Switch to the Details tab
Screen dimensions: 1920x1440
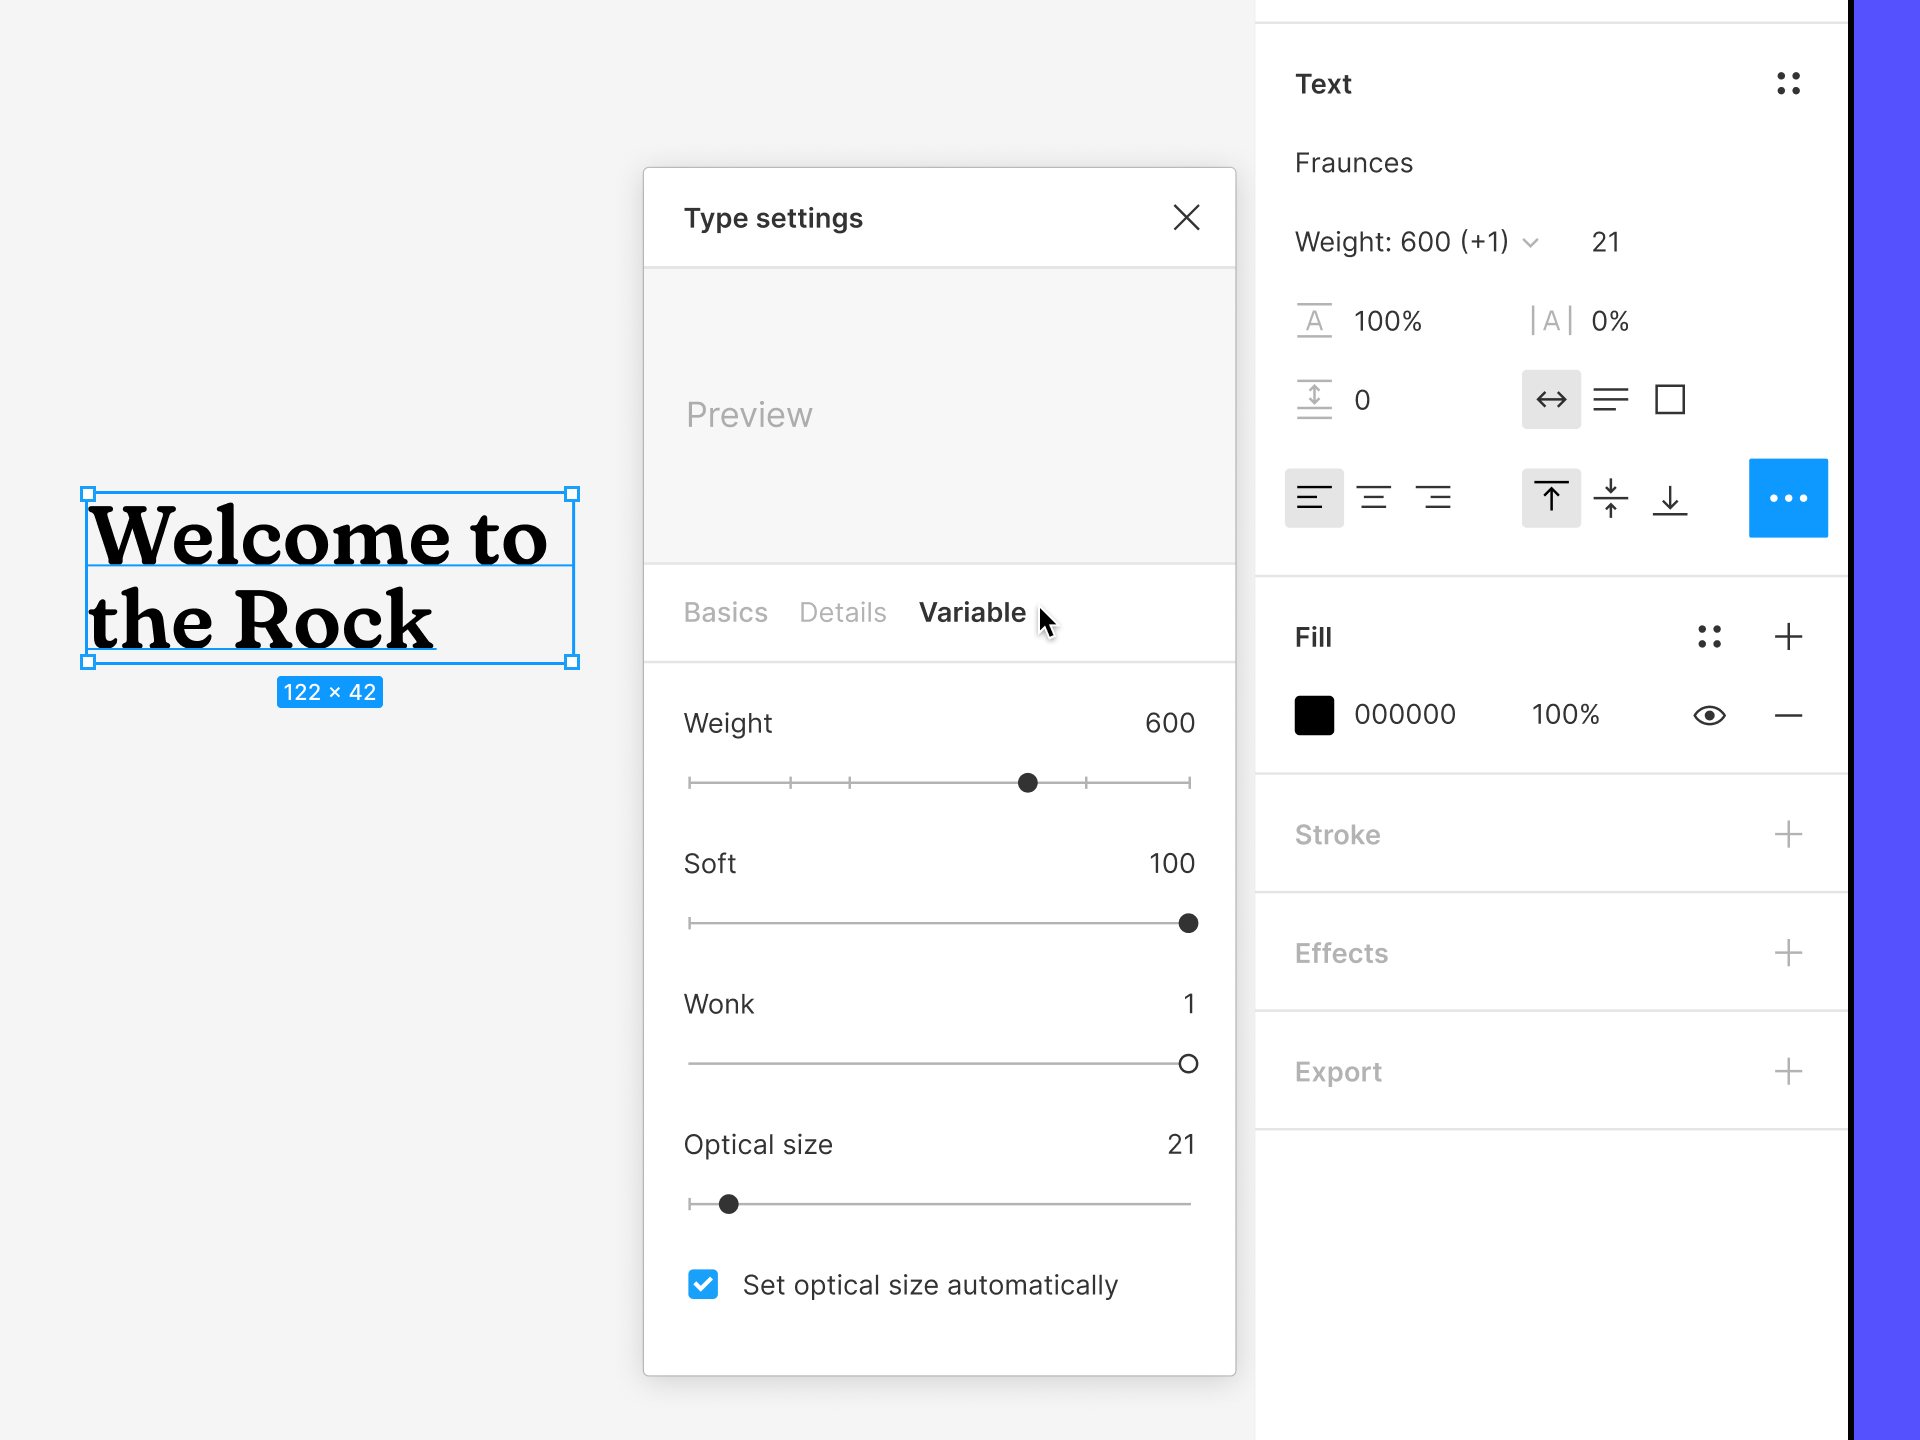tap(842, 611)
